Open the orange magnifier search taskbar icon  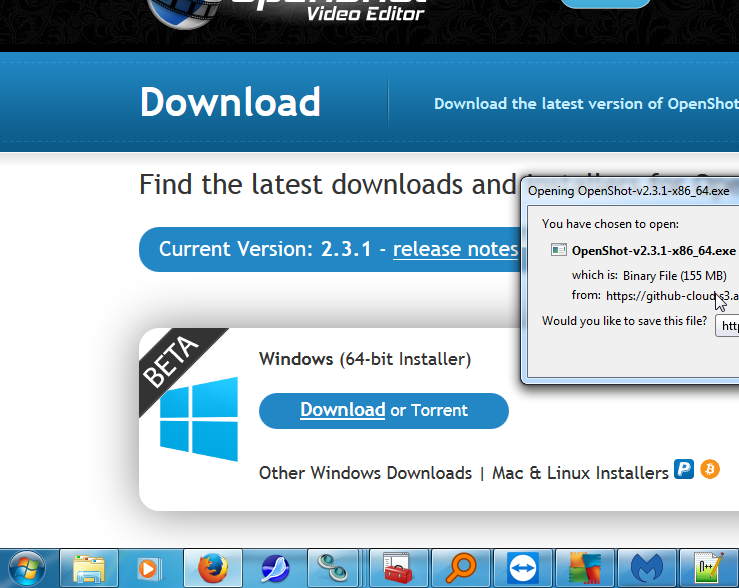coord(461,569)
